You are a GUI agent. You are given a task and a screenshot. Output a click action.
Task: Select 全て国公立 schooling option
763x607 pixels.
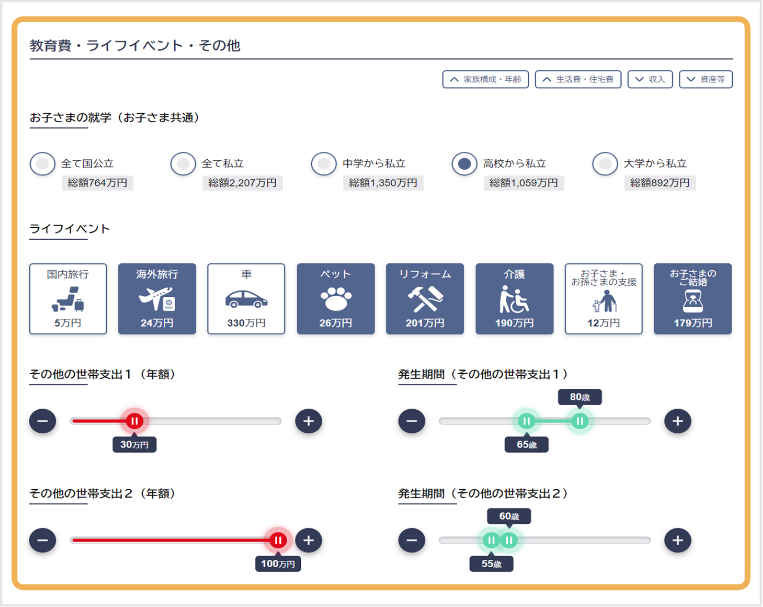[x=42, y=164]
